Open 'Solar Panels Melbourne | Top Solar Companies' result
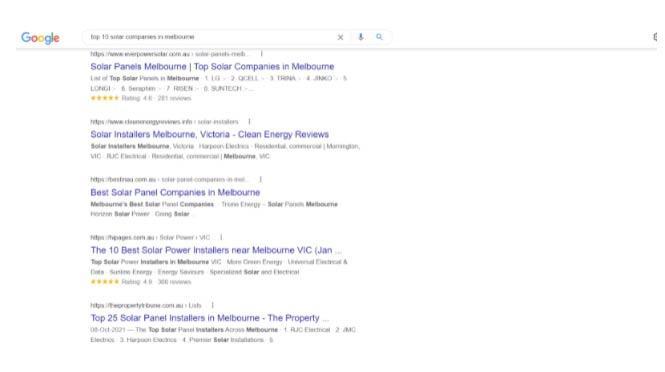Image resolution: width=665 pixels, height=372 pixels. 212,67
